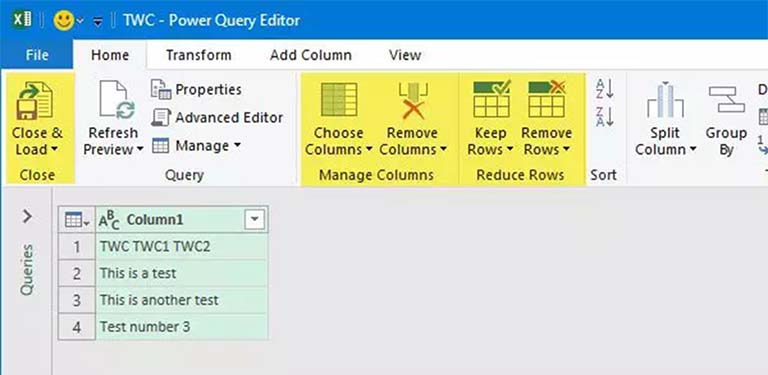This screenshot has width=768, height=375.
Task: Open the Column1 filter dropdown
Action: [255, 220]
